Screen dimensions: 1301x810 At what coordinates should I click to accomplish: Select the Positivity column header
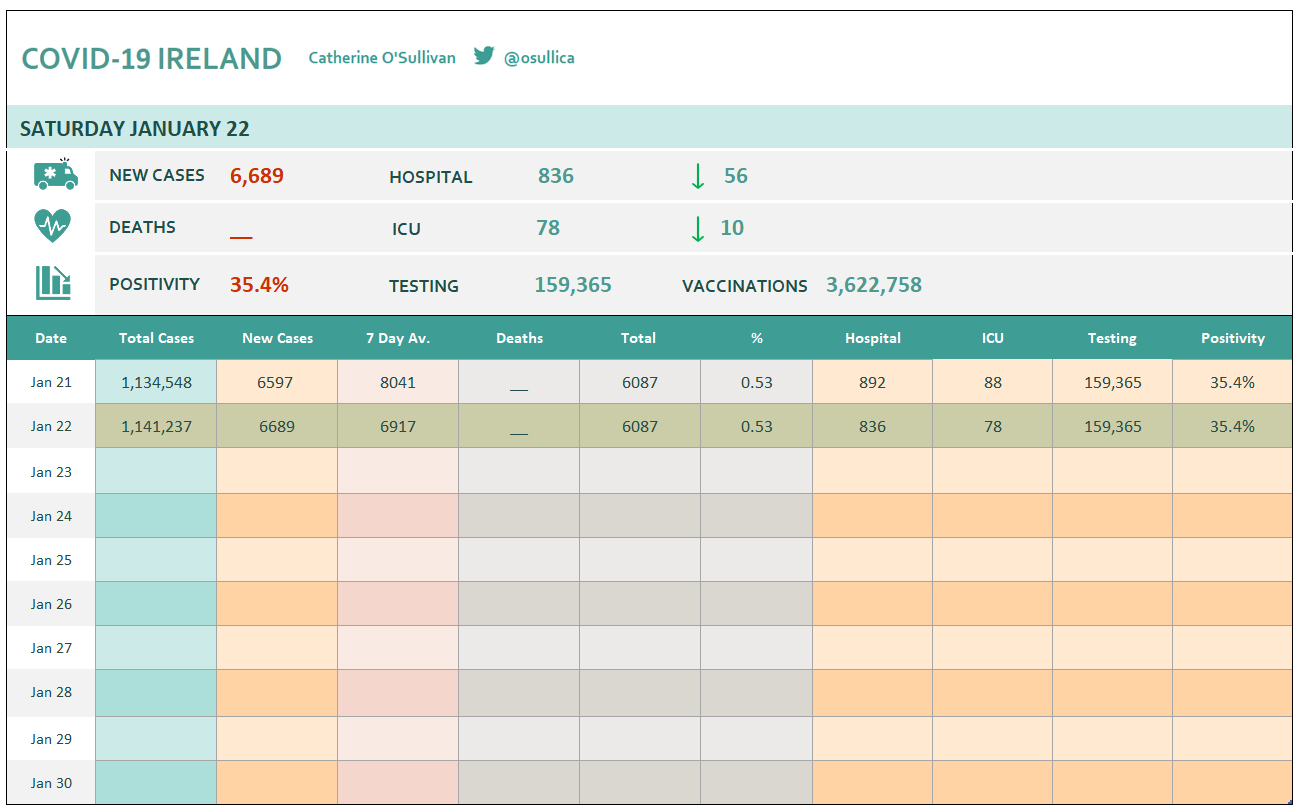(x=1232, y=338)
